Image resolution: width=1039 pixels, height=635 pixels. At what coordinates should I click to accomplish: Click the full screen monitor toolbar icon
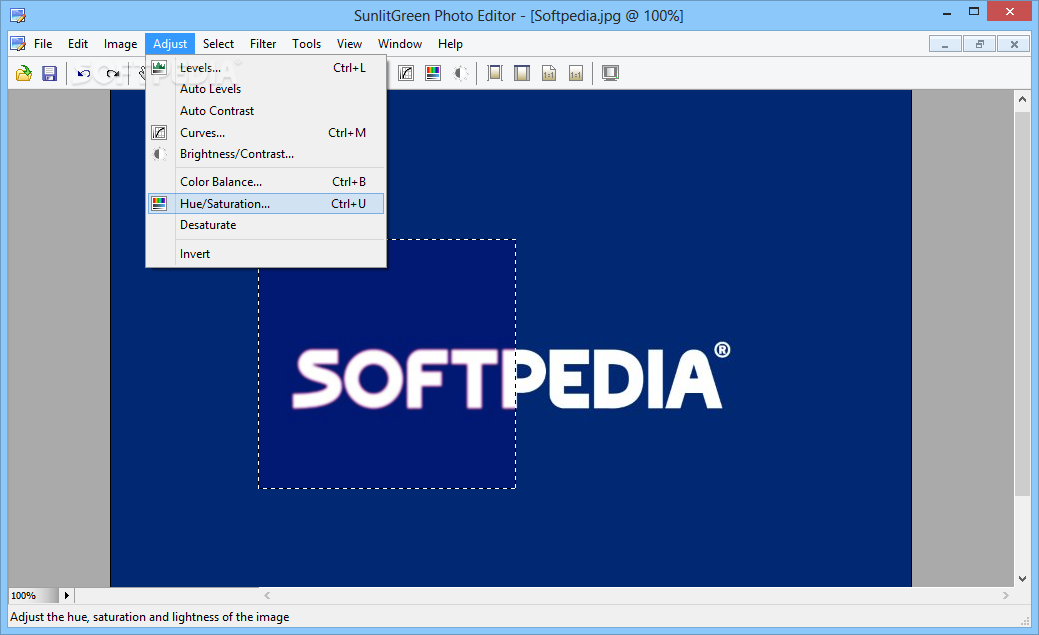click(610, 73)
